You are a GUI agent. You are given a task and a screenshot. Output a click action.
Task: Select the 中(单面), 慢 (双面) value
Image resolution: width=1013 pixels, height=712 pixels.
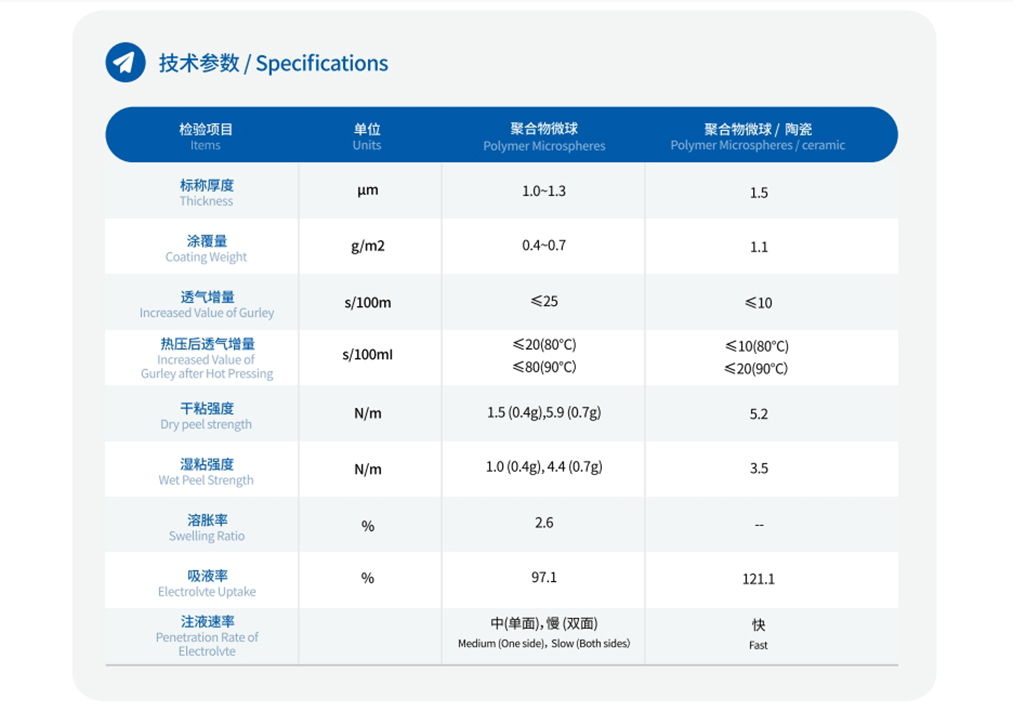click(x=544, y=623)
